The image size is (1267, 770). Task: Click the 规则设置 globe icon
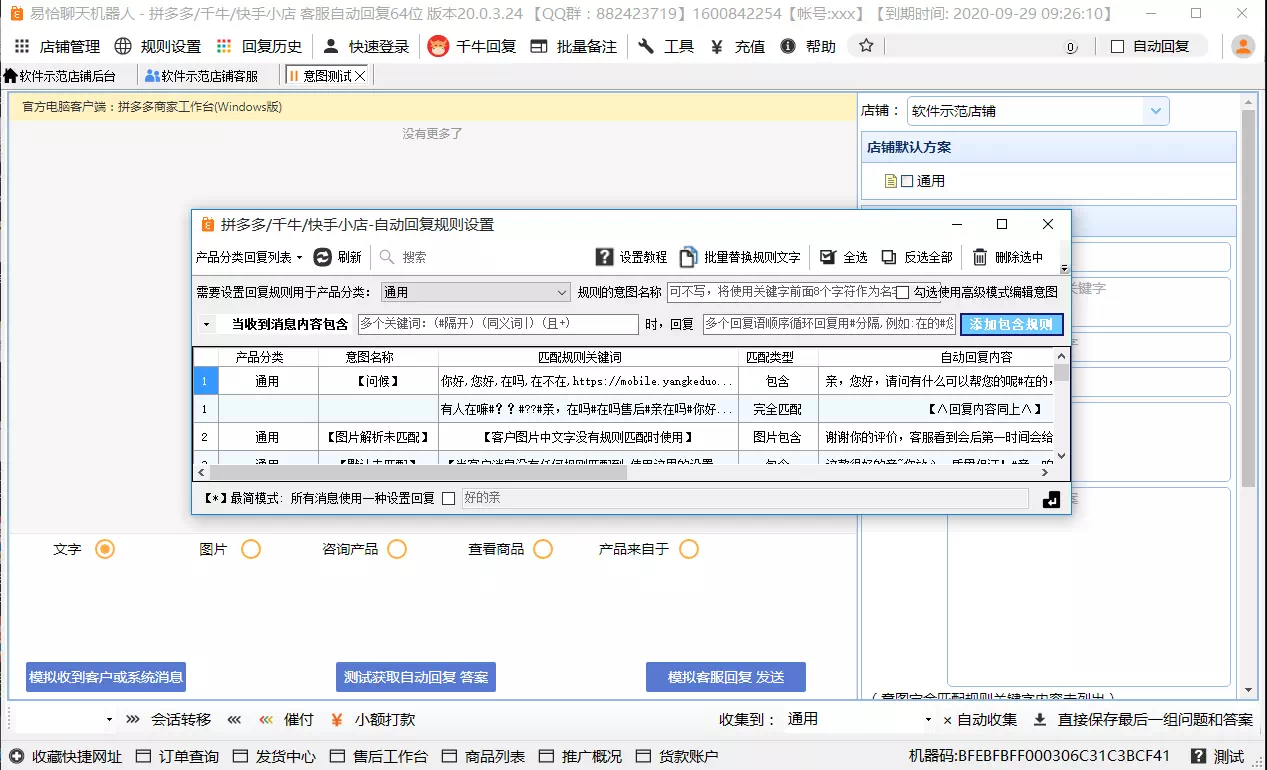point(123,46)
